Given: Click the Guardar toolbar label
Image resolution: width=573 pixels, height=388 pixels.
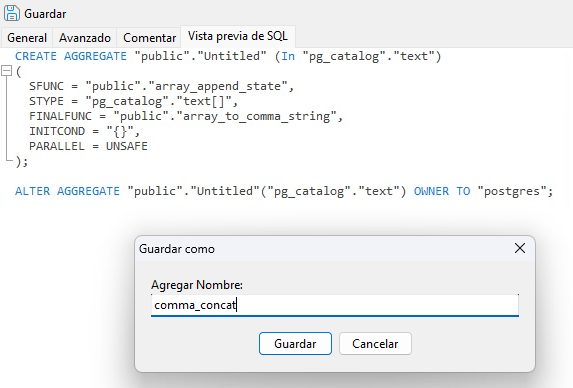Looking at the screenshot, I should point(45,14).
